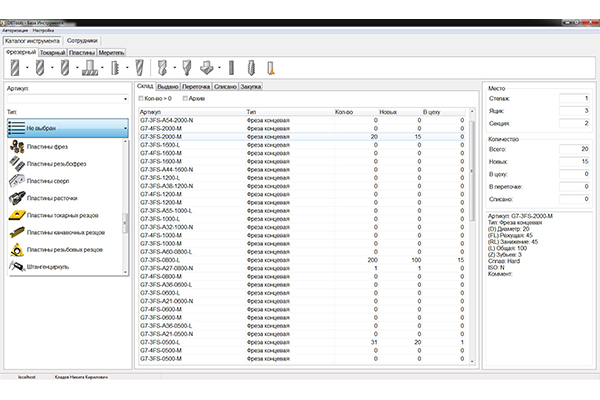The height and width of the screenshot is (400, 600).
Task: Open the Меритель tool tab
Action: 111,53
